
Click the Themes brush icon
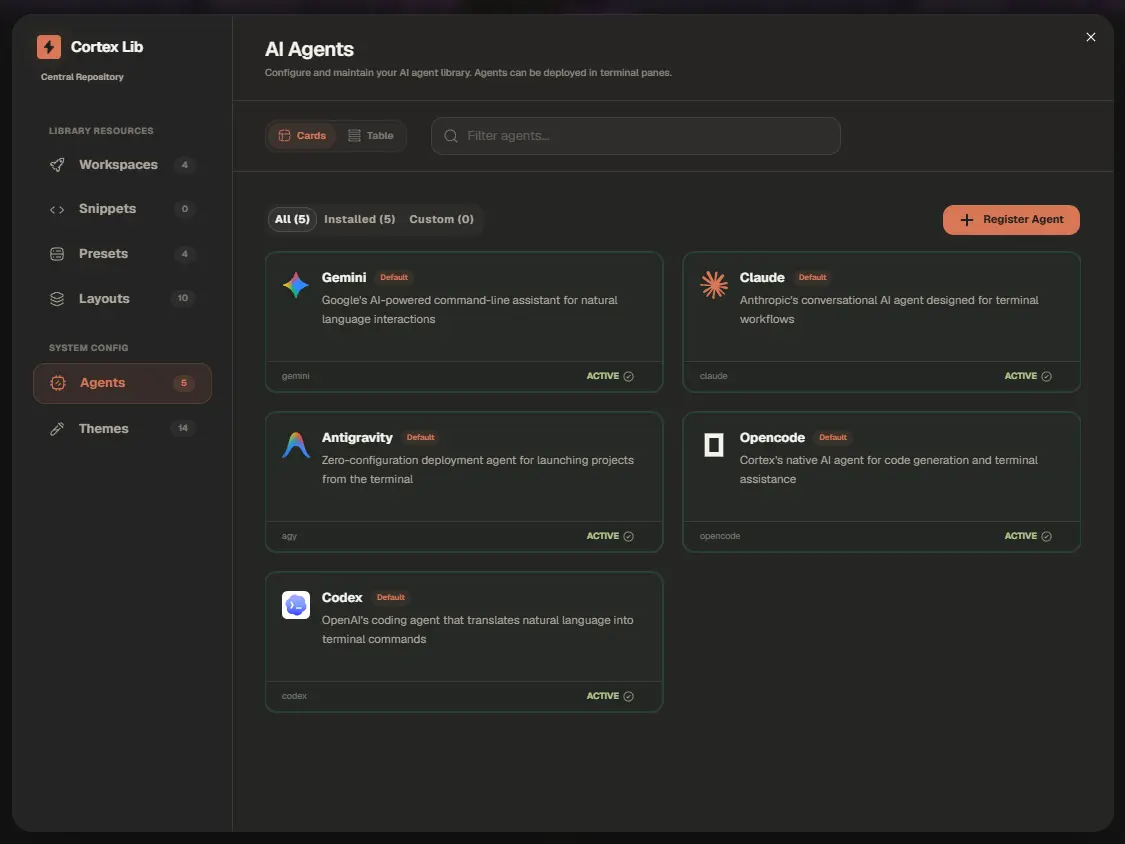(x=57, y=428)
